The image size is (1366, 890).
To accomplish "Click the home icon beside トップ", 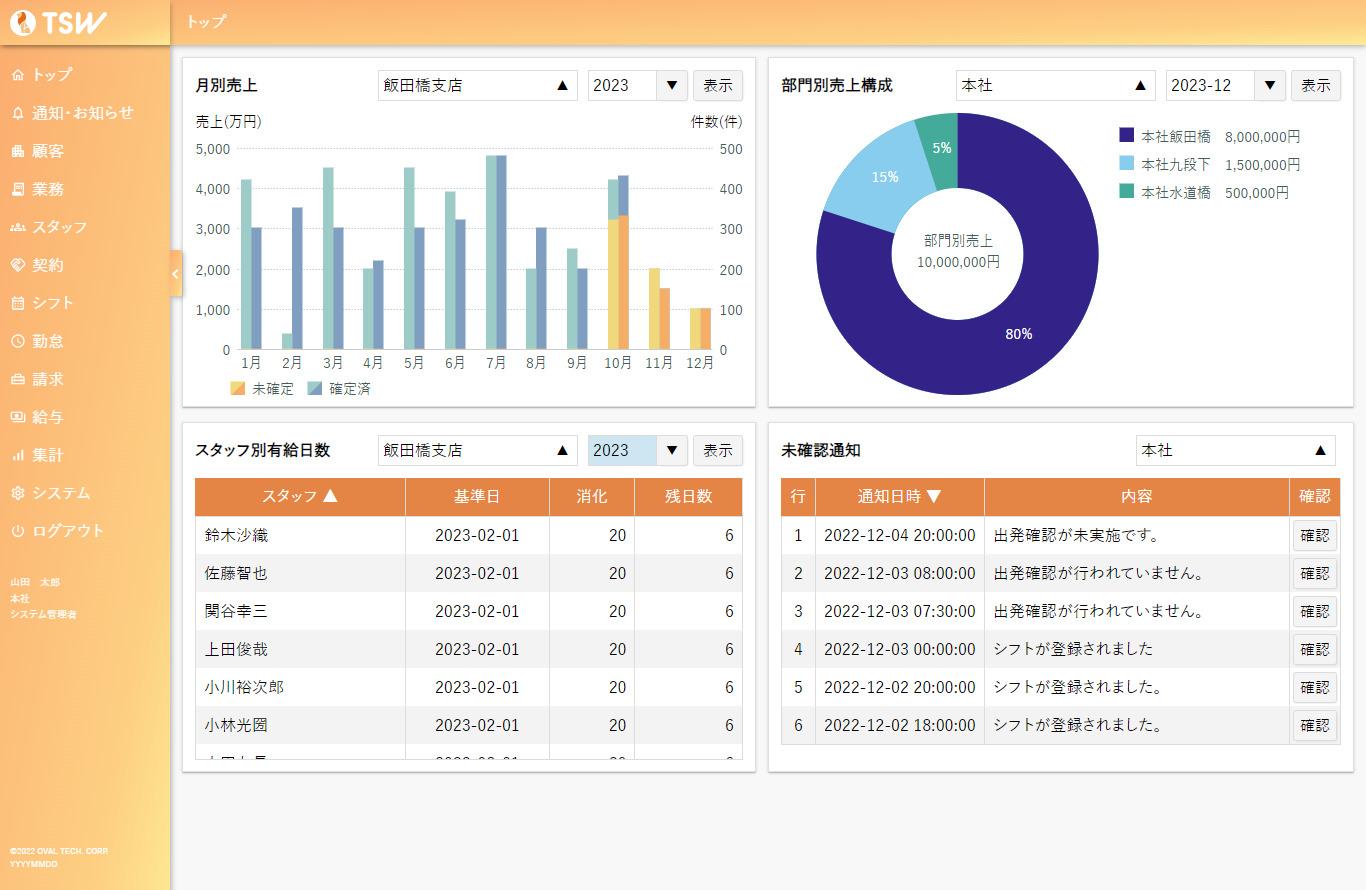I will coord(17,75).
